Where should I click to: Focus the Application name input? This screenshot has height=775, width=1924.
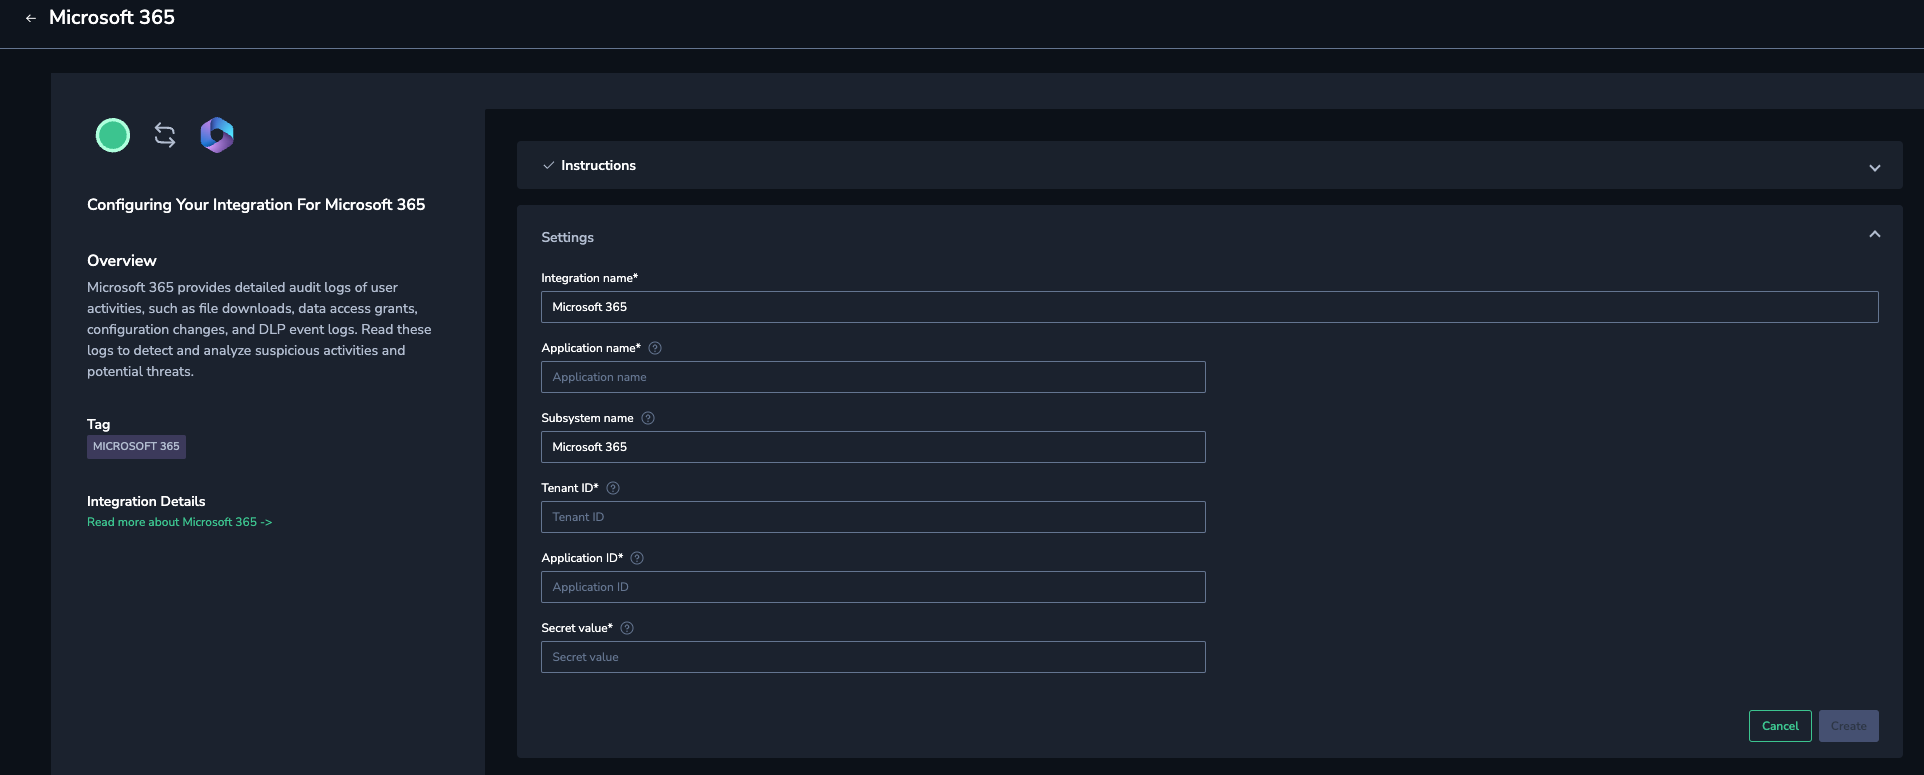point(873,377)
